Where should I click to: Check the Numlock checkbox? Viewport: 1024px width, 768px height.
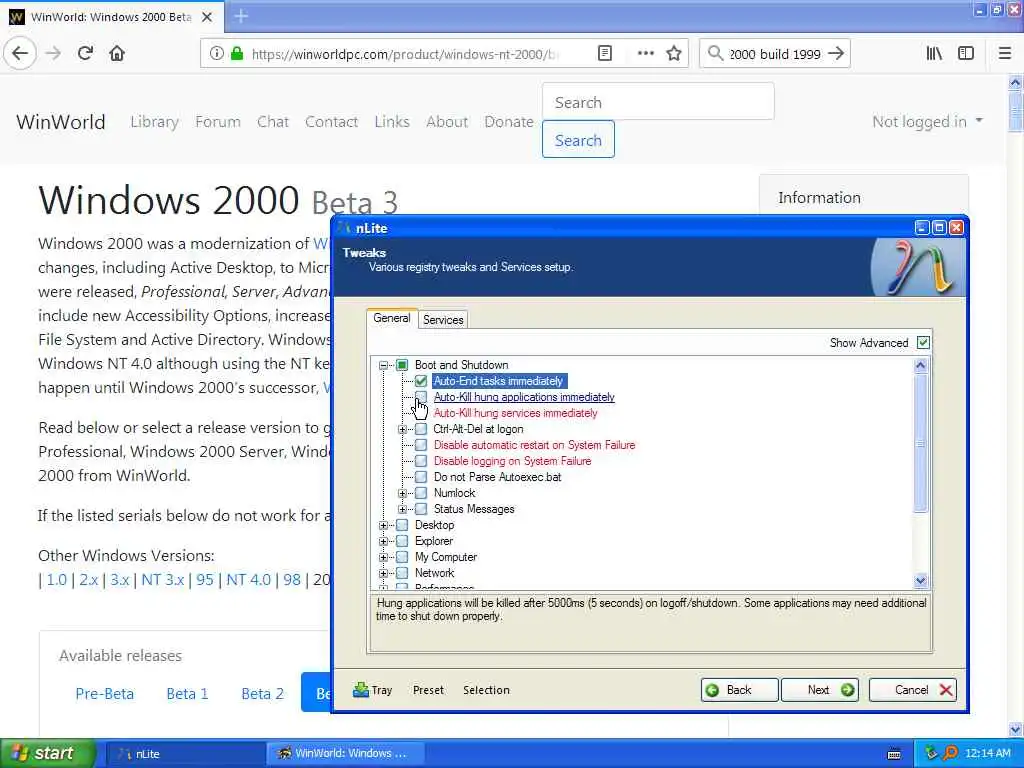[421, 493]
